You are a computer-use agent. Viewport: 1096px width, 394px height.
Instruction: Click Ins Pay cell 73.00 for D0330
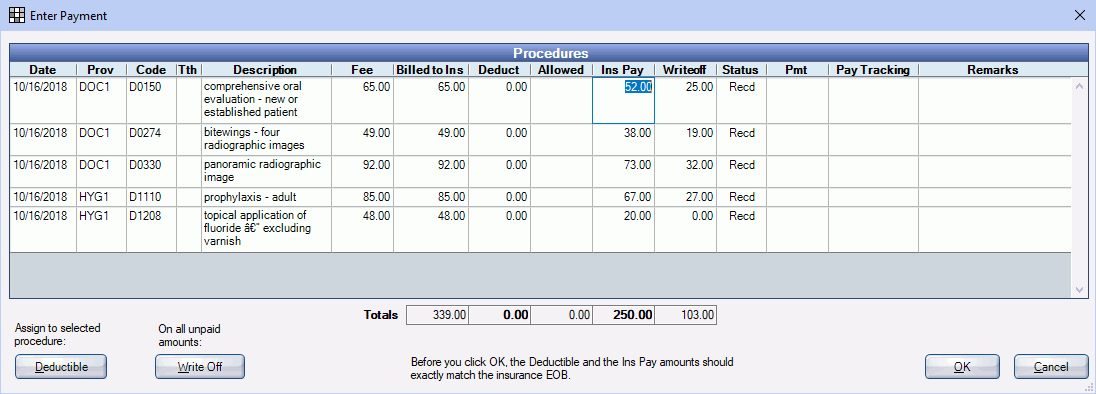pyautogui.click(x=623, y=171)
